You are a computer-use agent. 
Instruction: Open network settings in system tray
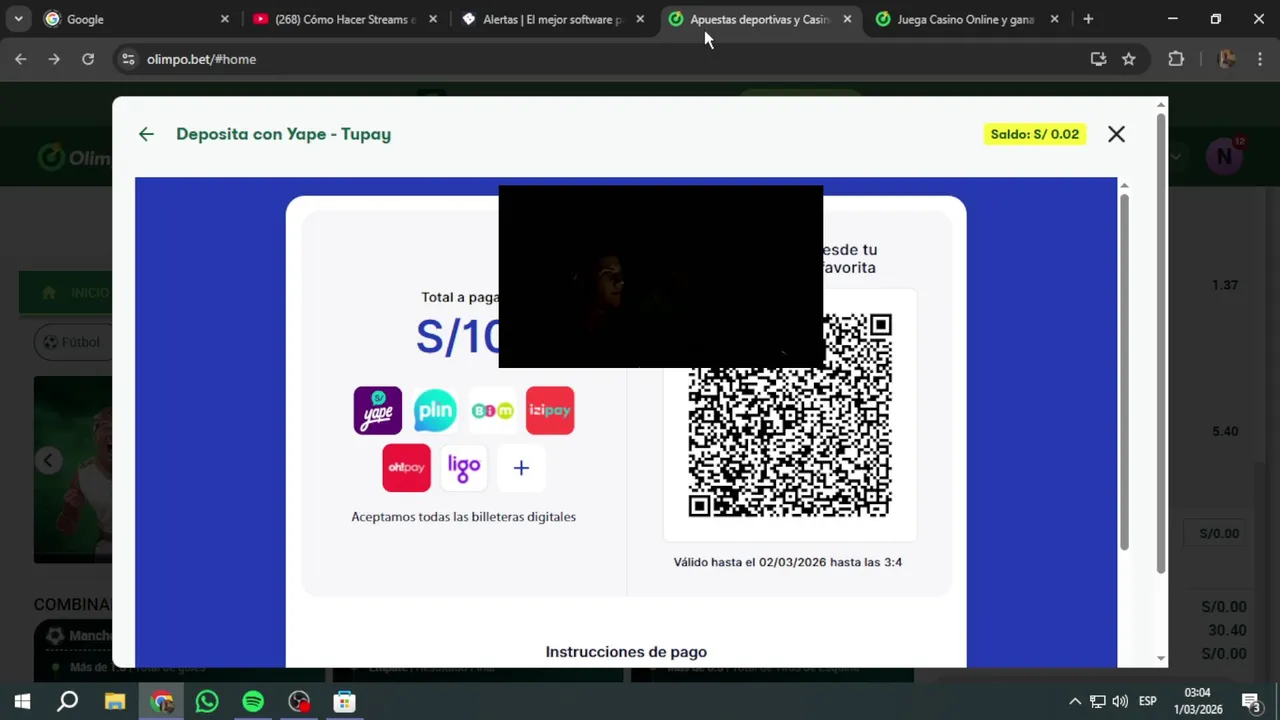(x=1097, y=701)
